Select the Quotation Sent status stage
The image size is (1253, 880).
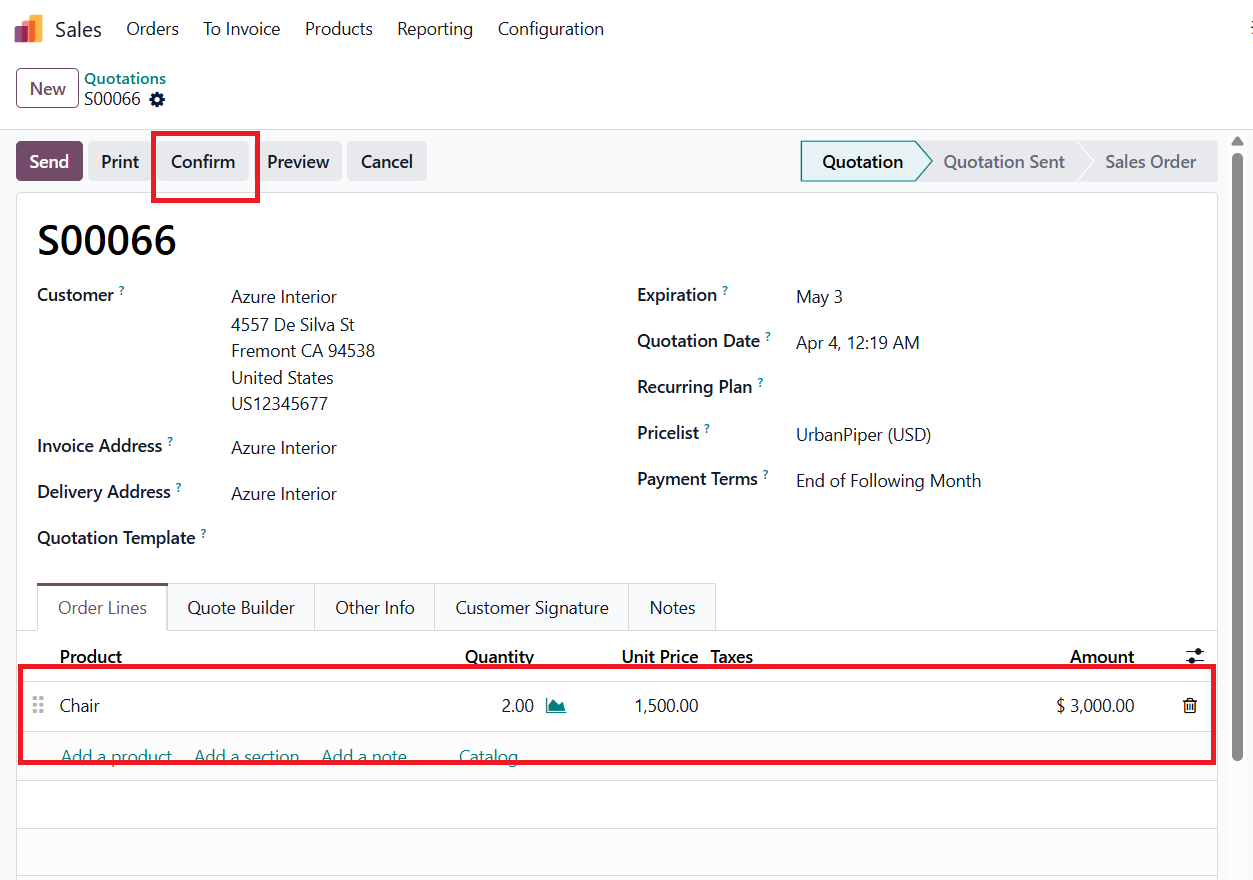[x=1004, y=162]
